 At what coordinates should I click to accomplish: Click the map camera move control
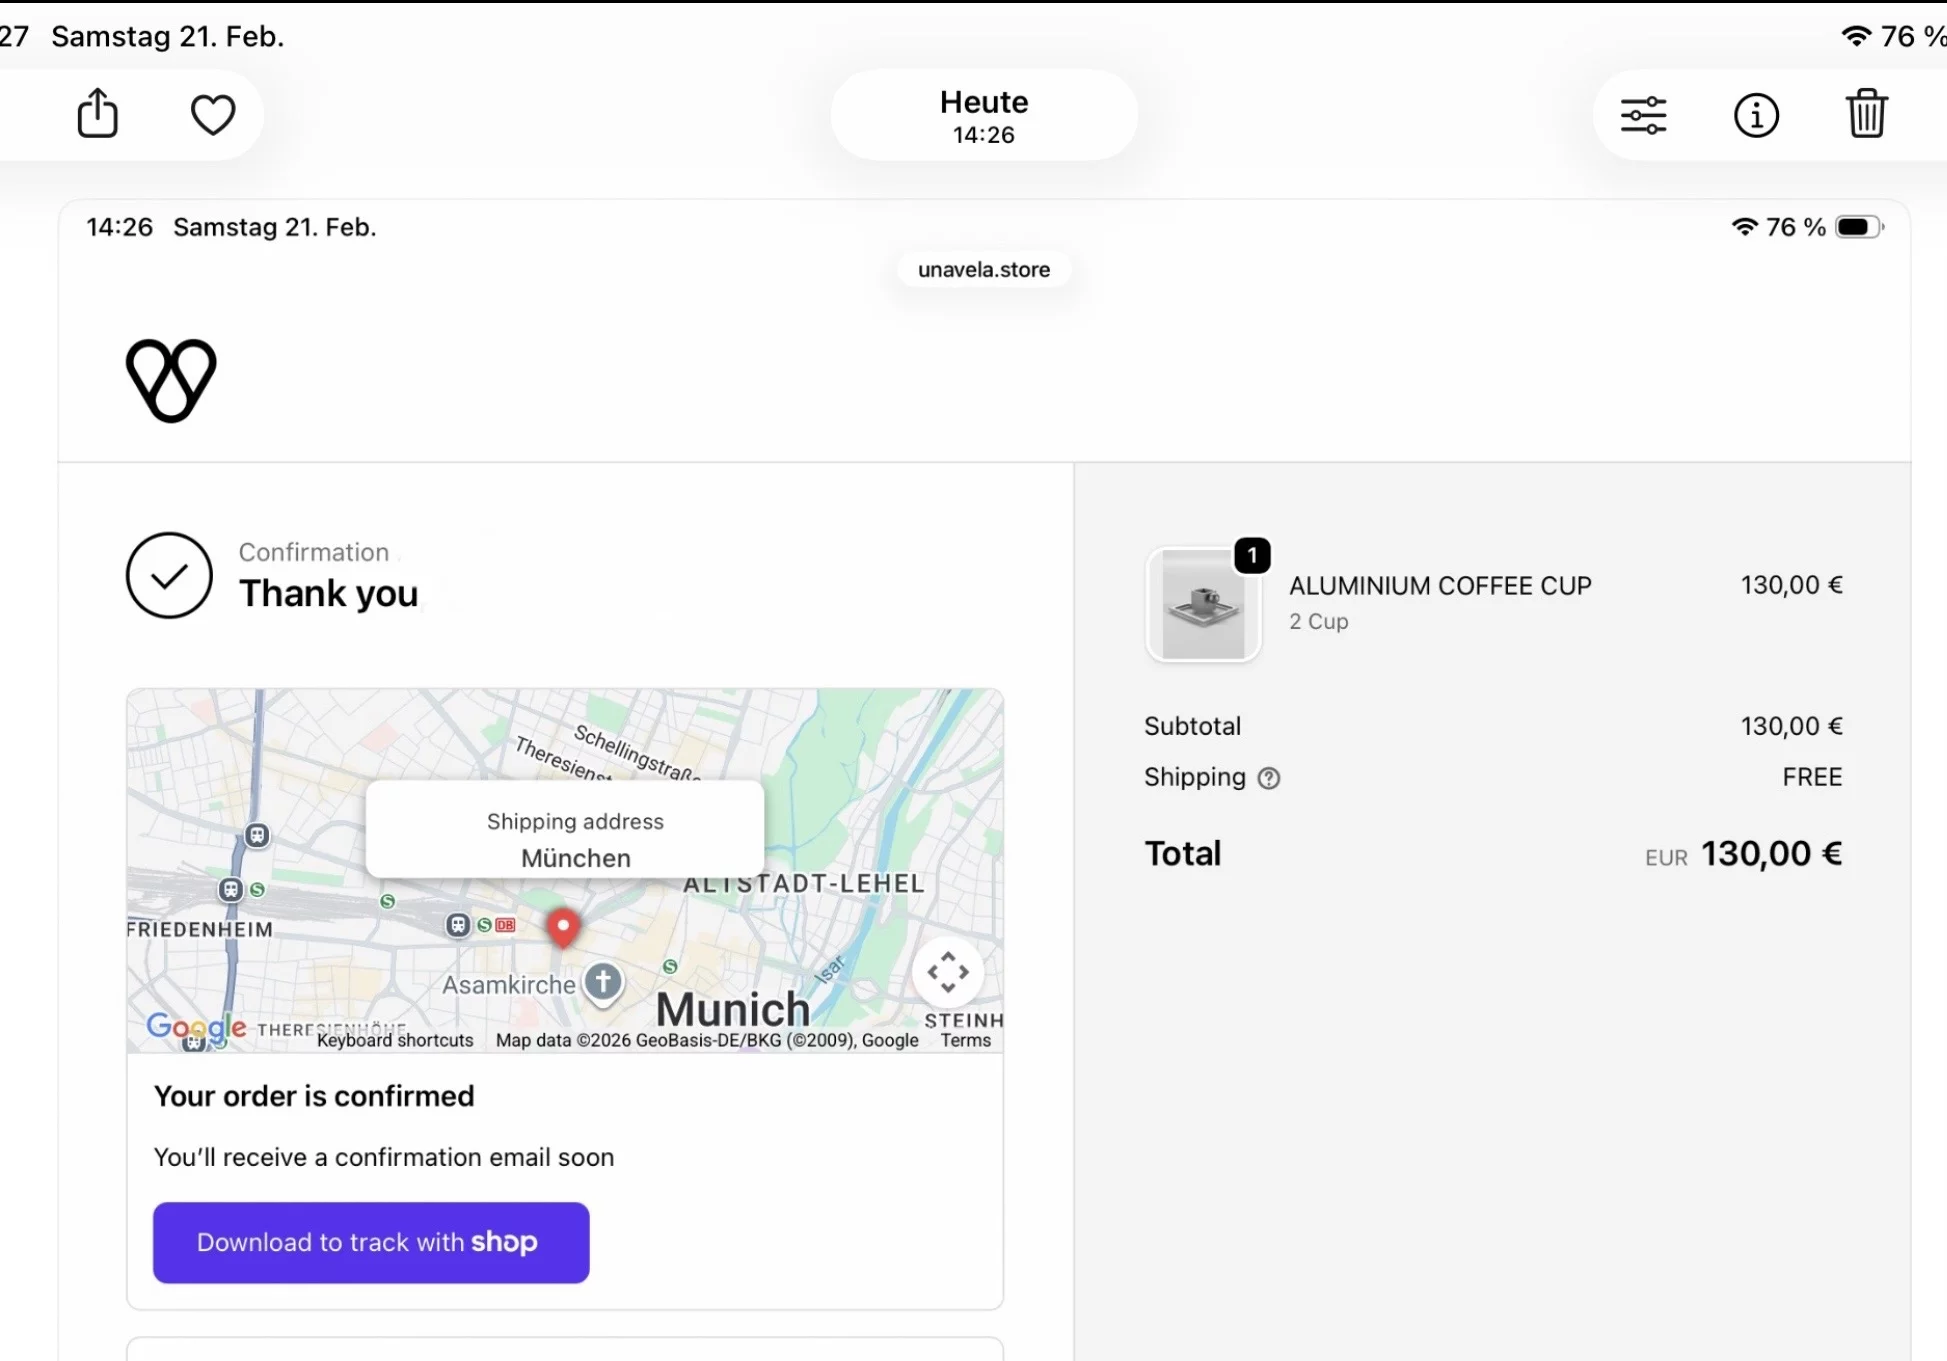947,972
